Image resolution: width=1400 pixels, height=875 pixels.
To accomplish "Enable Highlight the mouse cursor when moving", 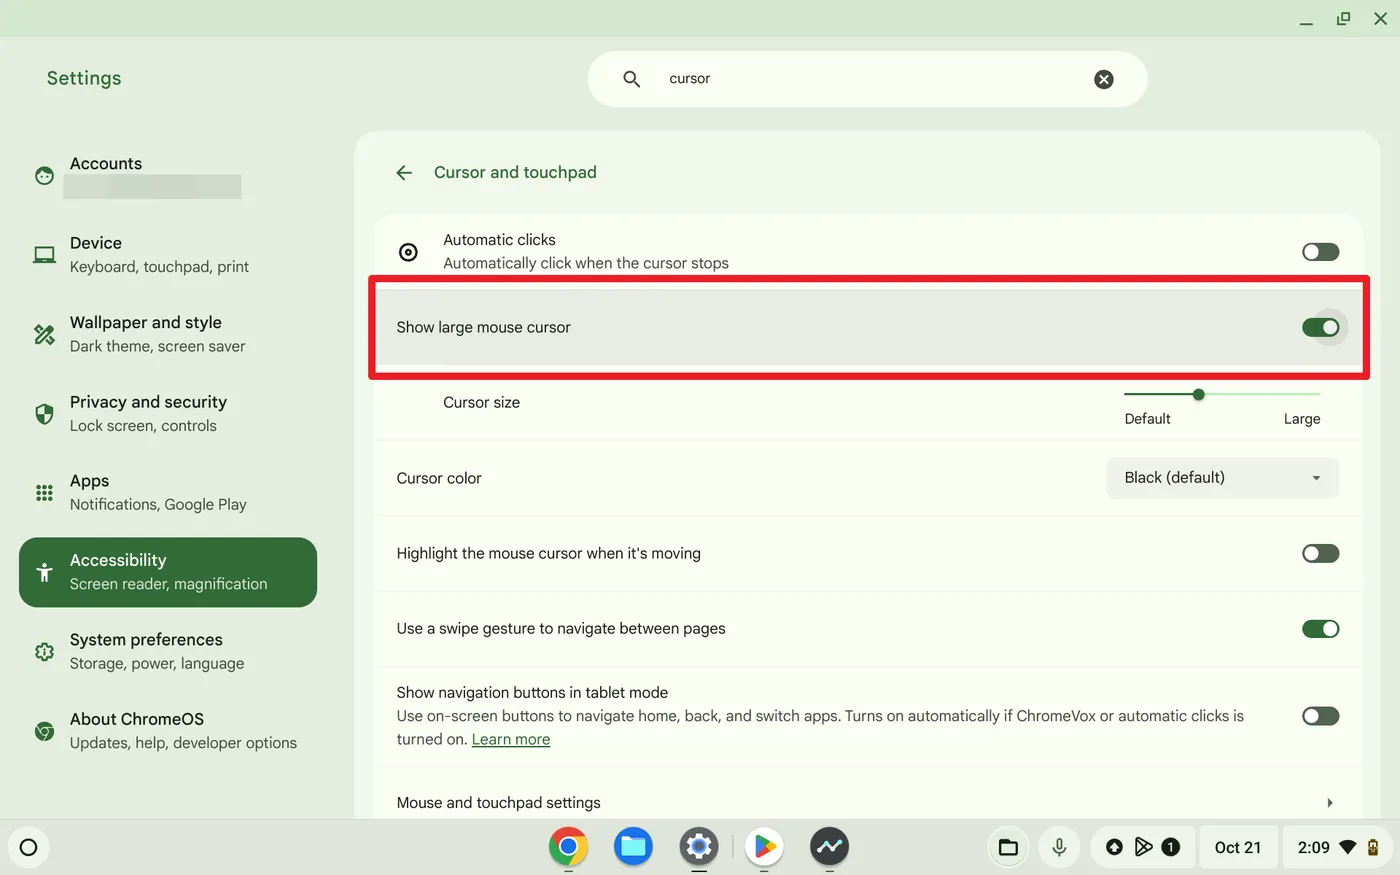I will coord(1320,553).
